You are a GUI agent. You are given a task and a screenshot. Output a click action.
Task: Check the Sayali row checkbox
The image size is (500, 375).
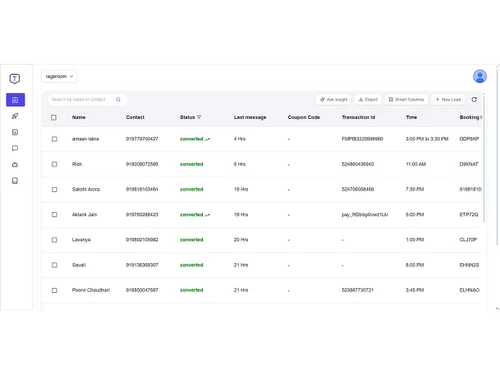pyautogui.click(x=54, y=265)
